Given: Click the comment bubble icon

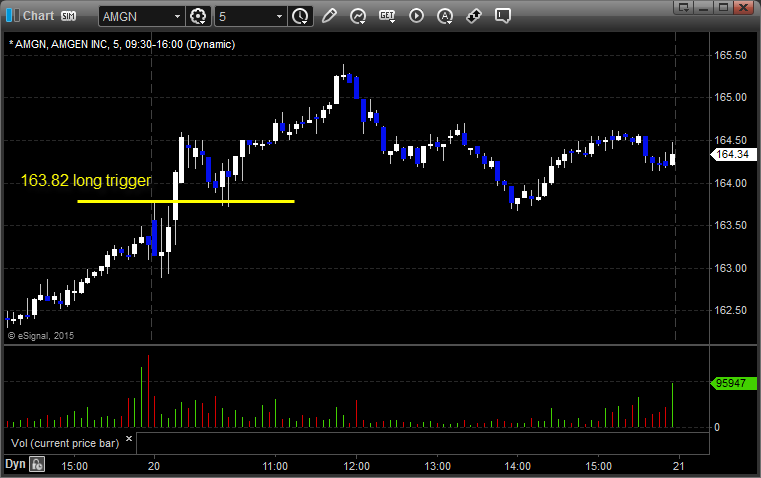Looking at the screenshot, I should click(x=502, y=16).
